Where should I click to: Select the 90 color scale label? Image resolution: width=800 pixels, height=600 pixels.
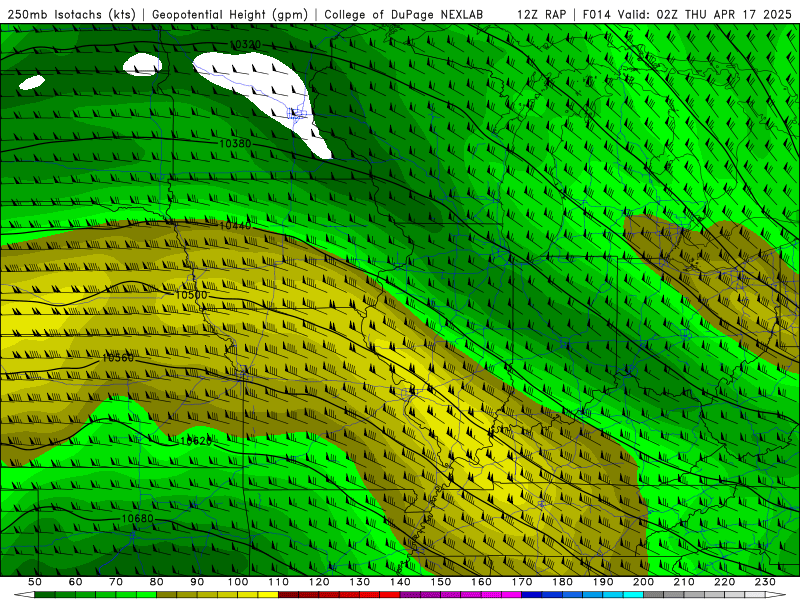[197, 582]
